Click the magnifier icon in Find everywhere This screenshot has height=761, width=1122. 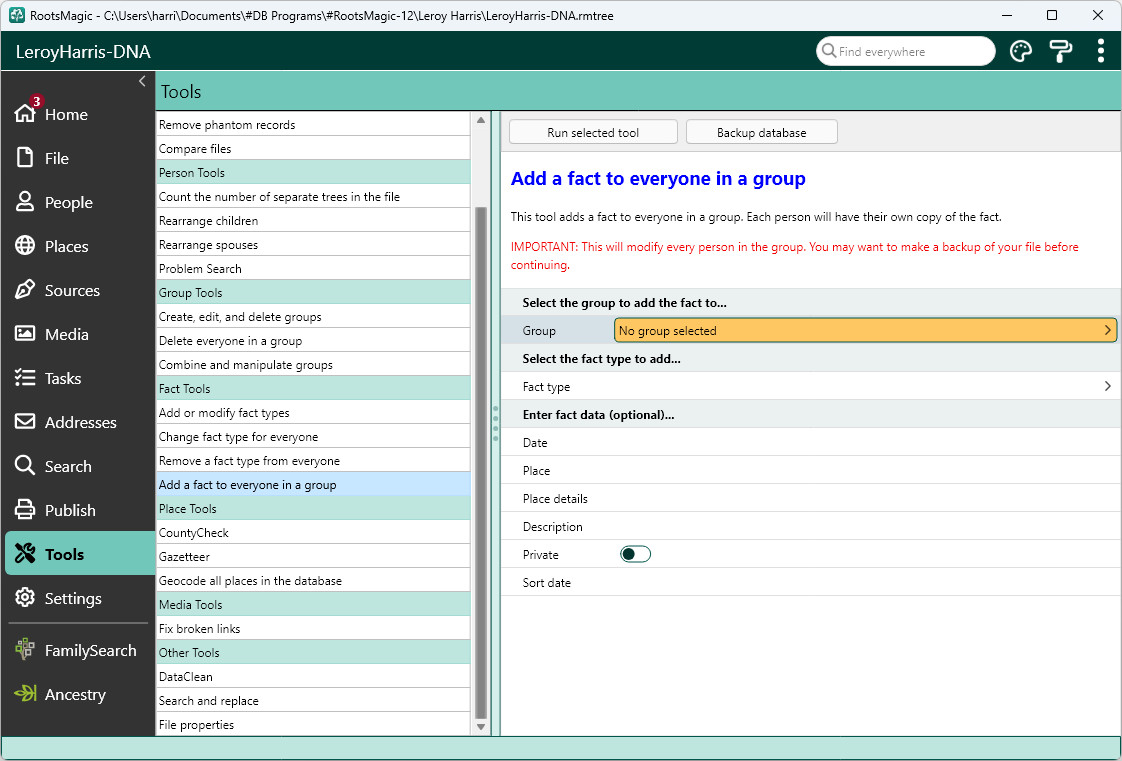[829, 51]
